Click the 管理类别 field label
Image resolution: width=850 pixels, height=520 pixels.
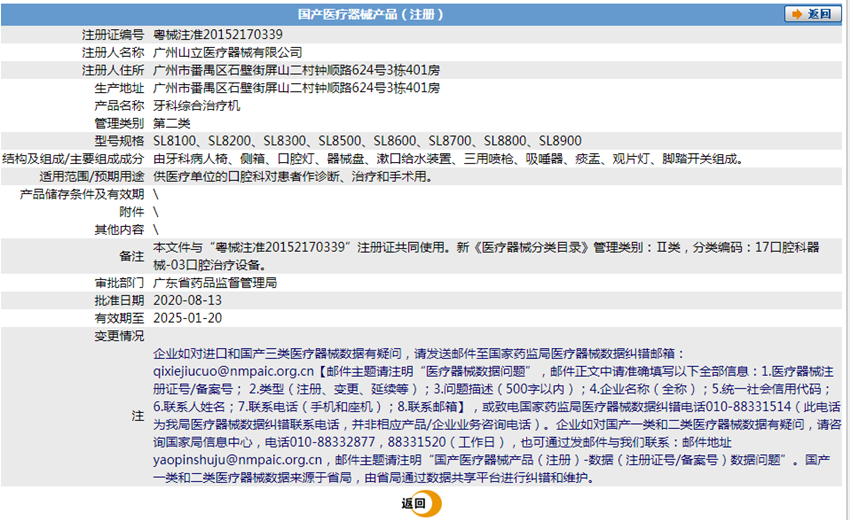119,124
